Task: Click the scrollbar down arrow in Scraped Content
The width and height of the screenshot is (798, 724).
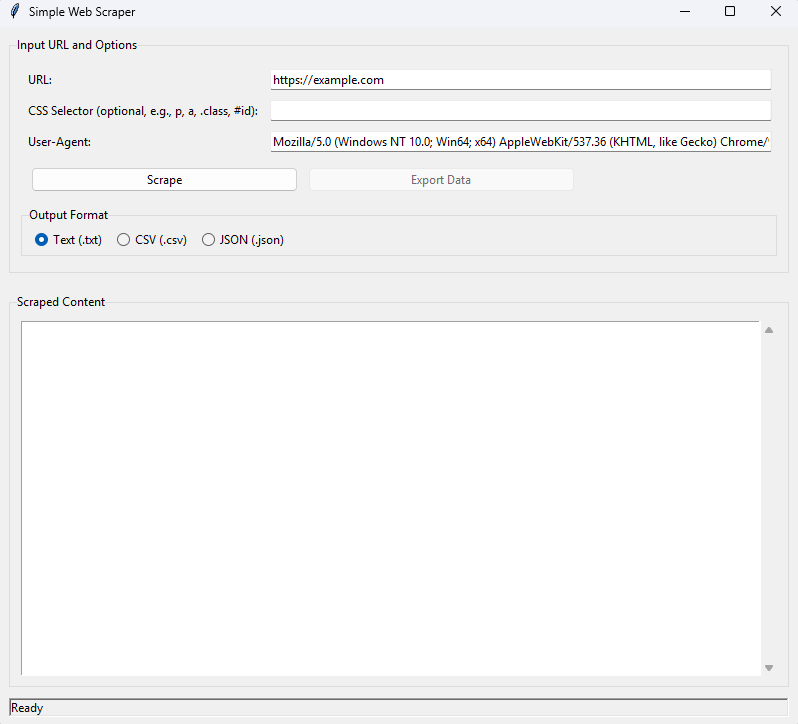Action: 769,667
